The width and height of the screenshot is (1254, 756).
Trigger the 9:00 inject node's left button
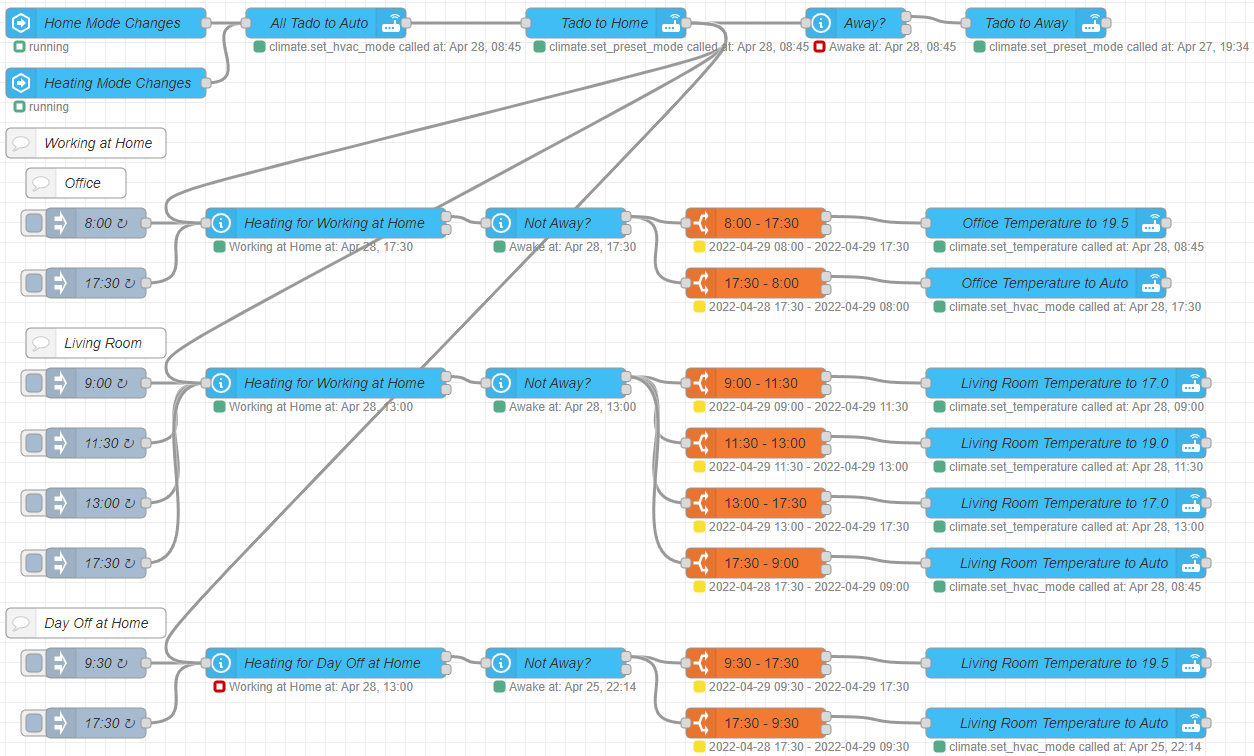coord(33,383)
